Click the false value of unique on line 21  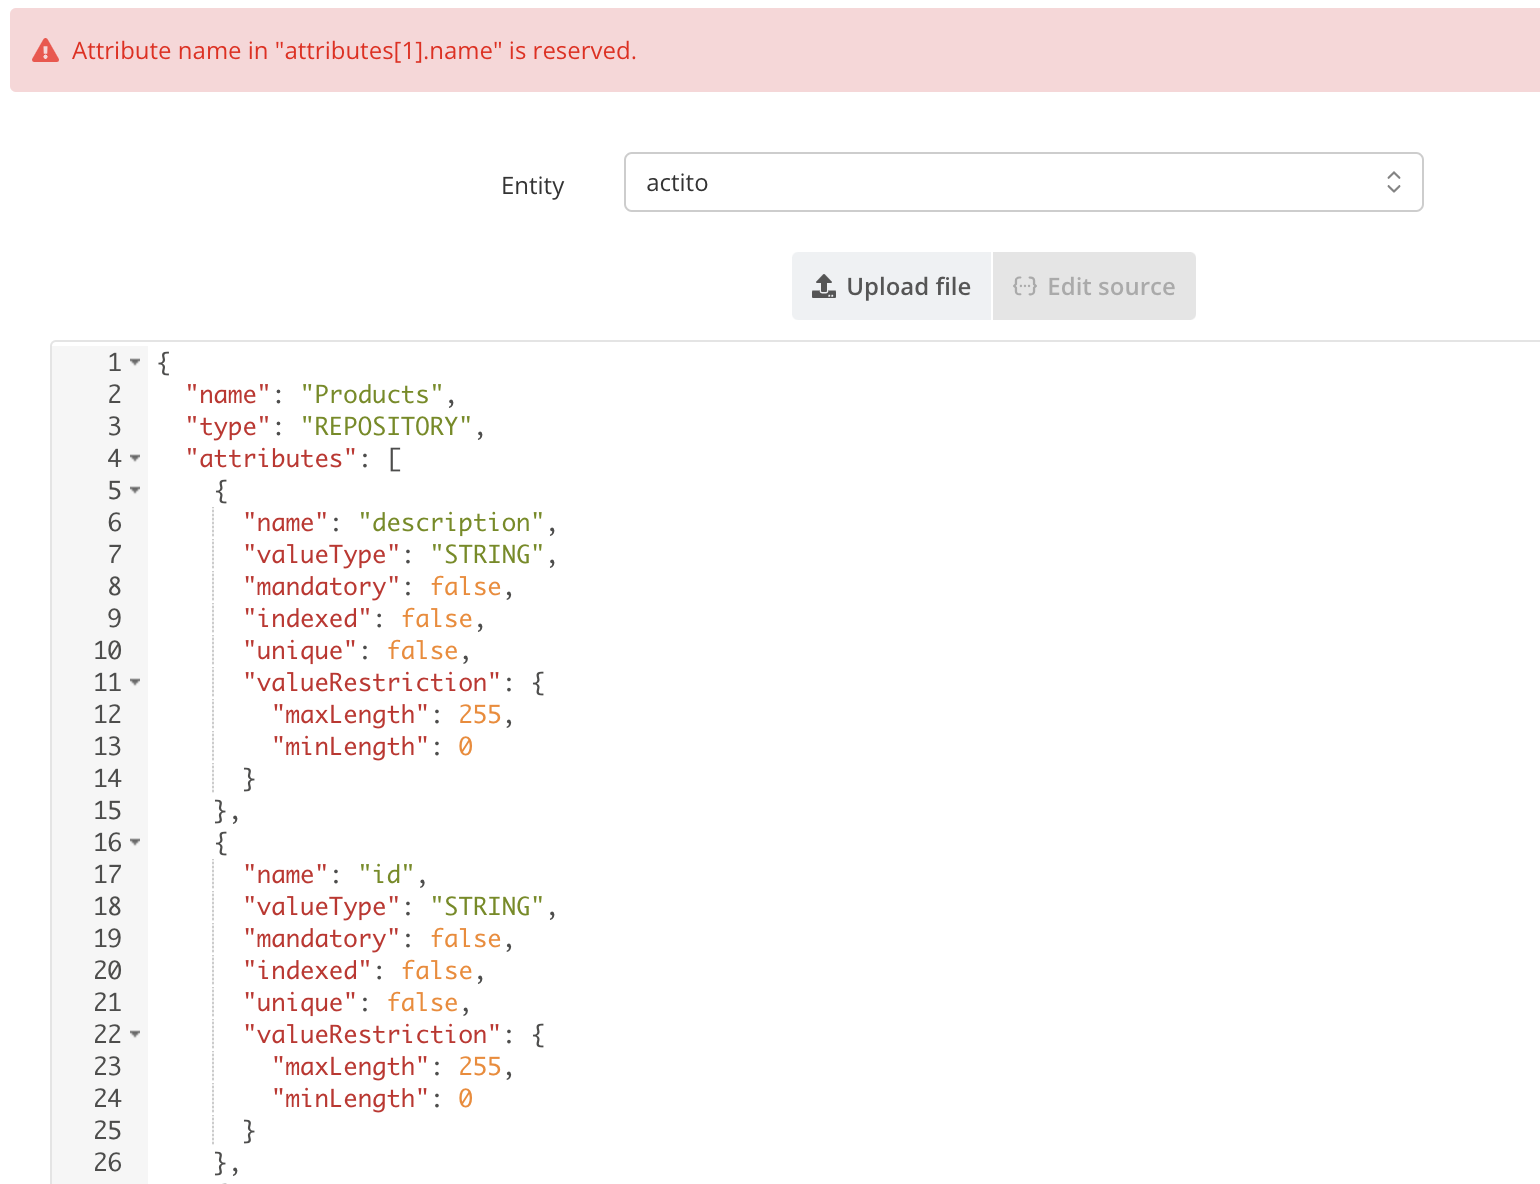(x=423, y=1003)
